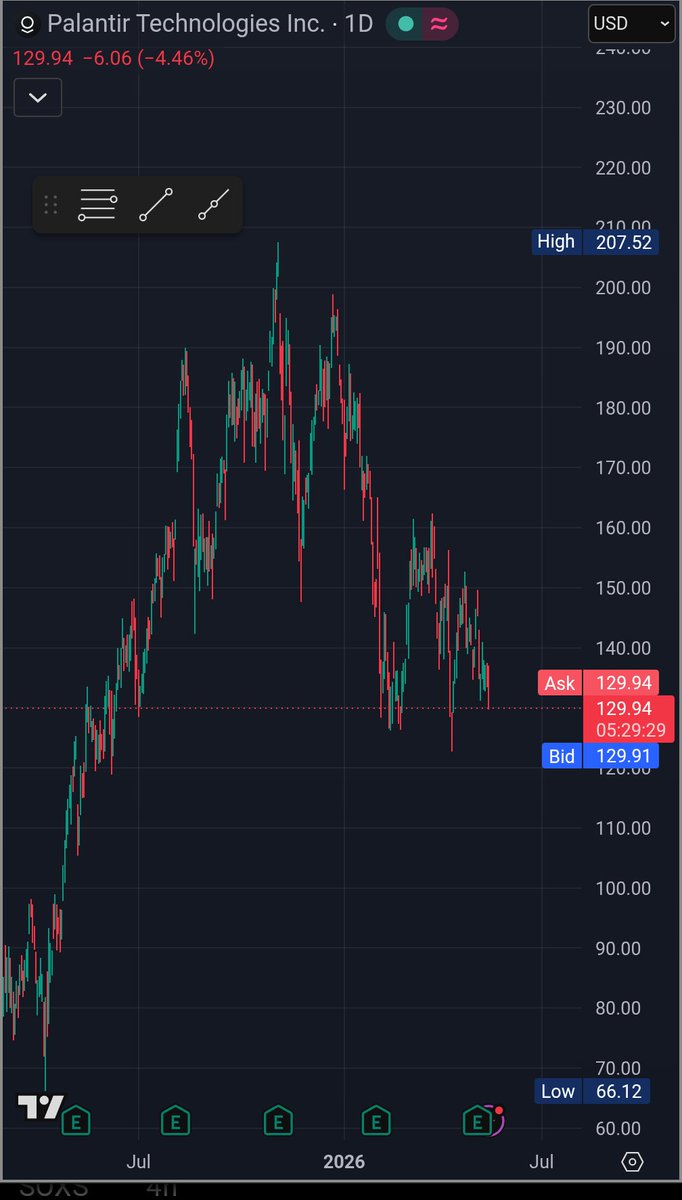
Task: Click the High 207.52 price label
Action: pyautogui.click(x=595, y=241)
